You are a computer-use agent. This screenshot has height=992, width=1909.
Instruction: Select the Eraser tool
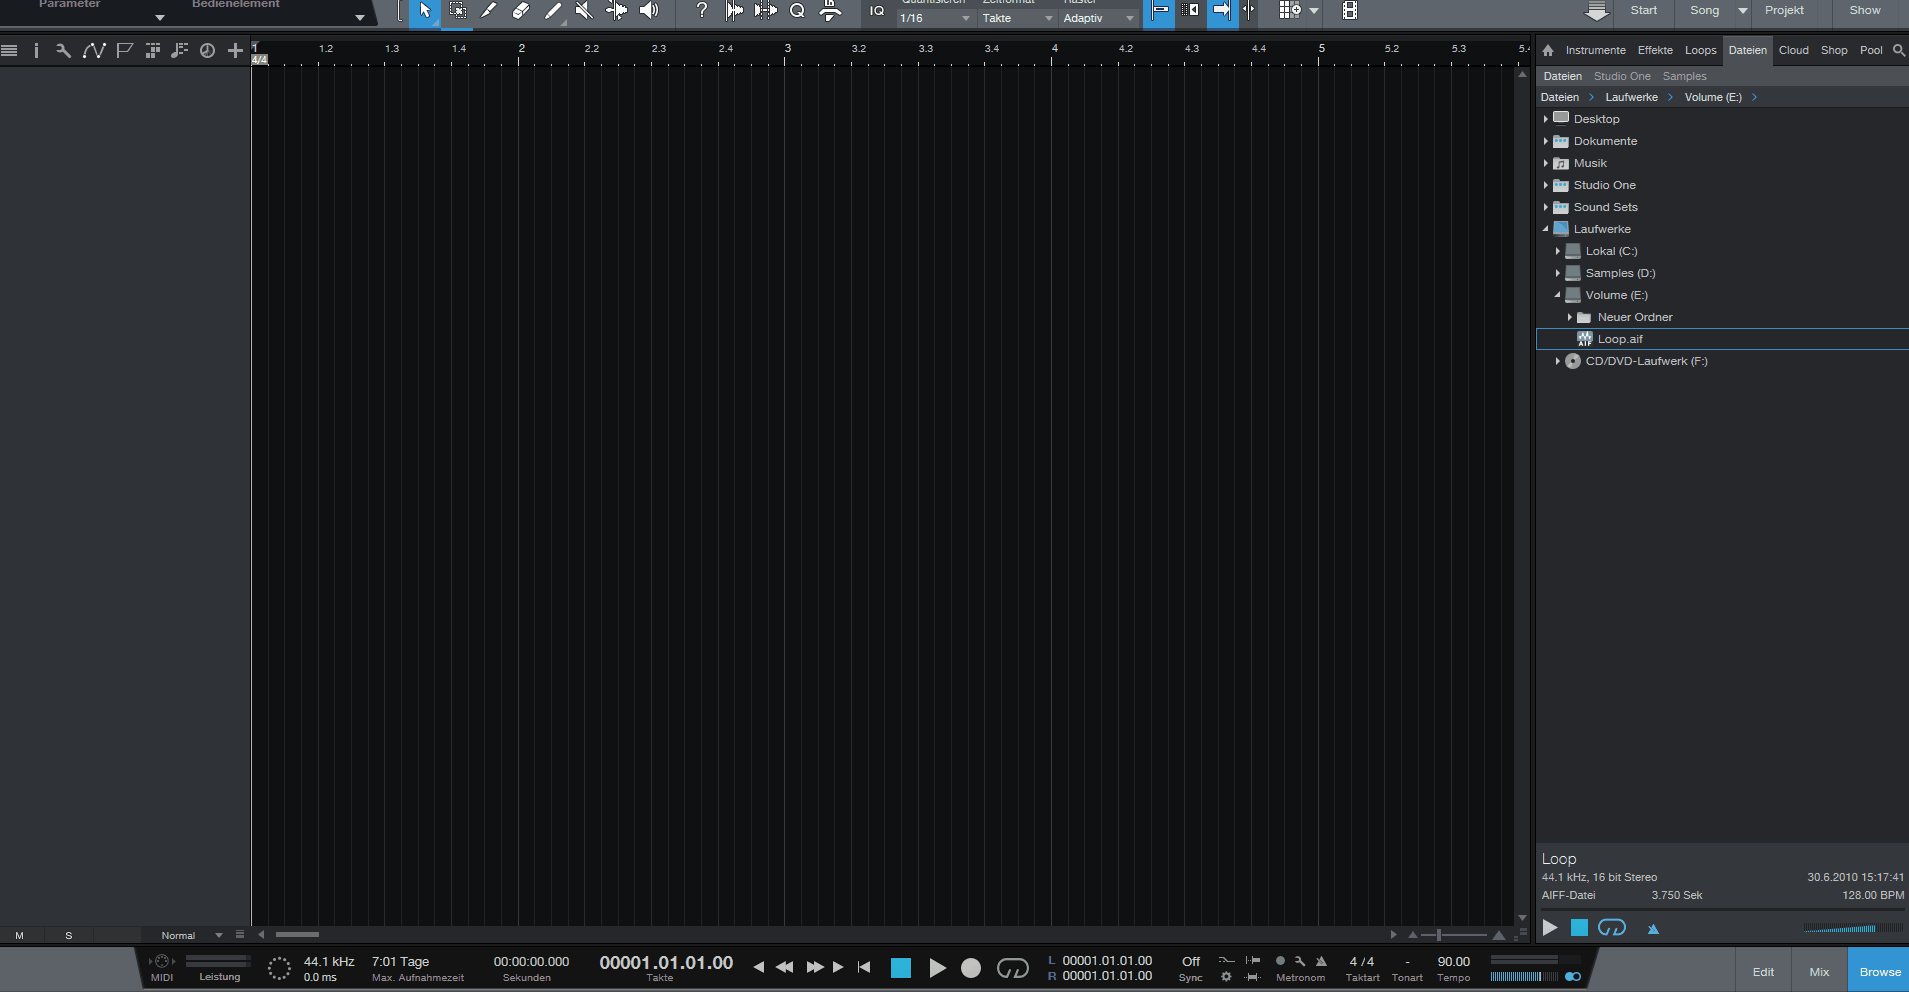pos(520,11)
